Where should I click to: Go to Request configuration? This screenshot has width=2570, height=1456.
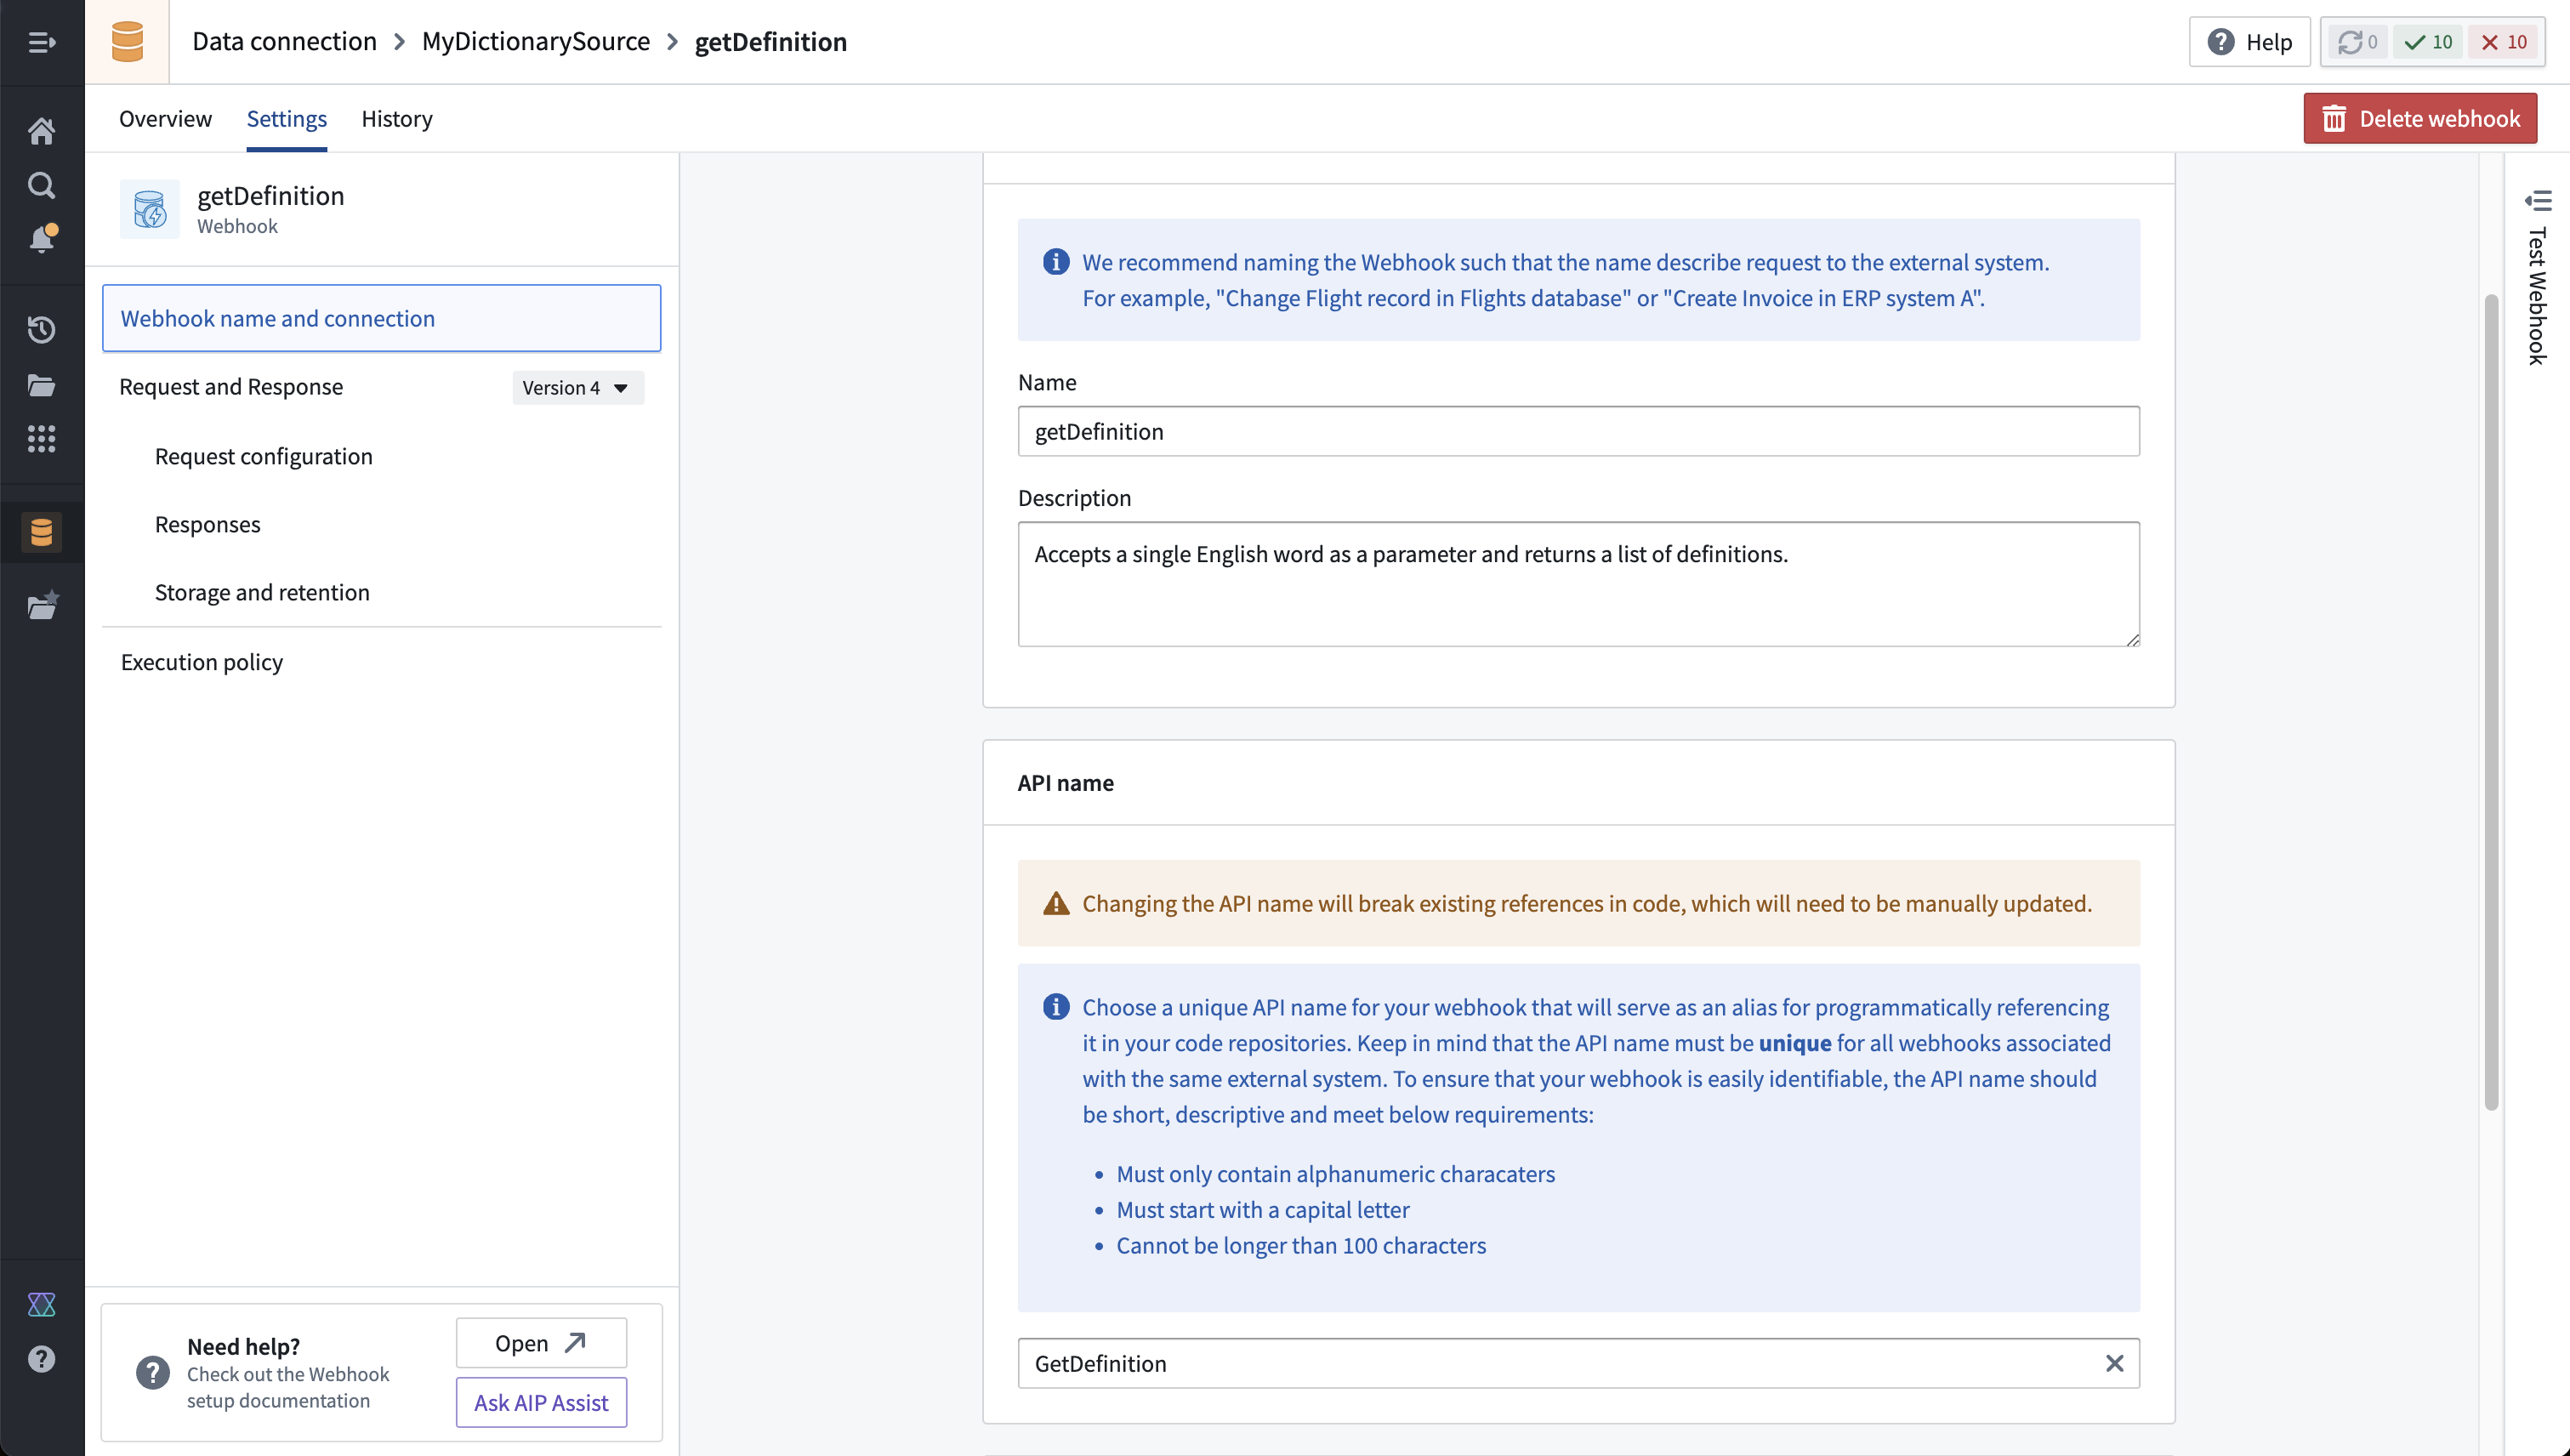263,456
